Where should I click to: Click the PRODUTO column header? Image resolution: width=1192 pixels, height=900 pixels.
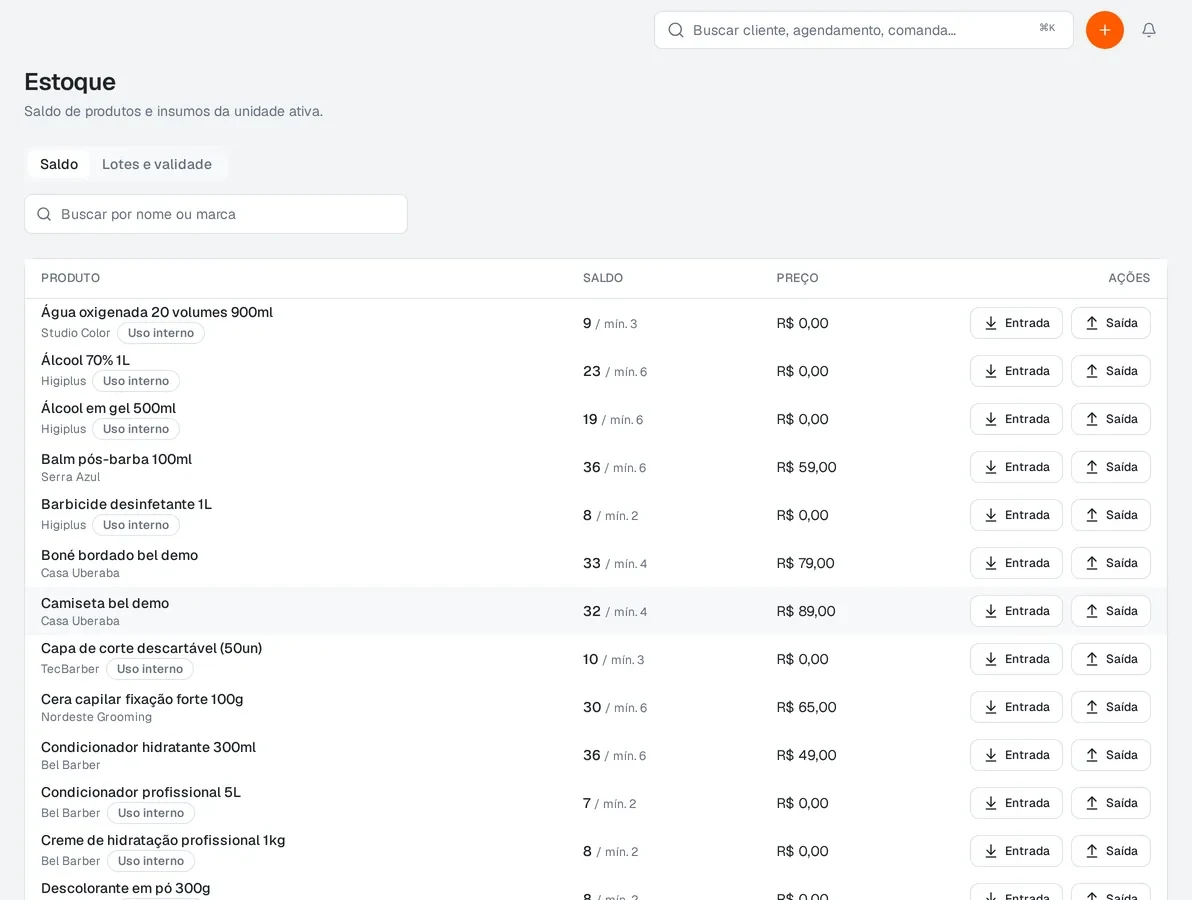(71, 278)
